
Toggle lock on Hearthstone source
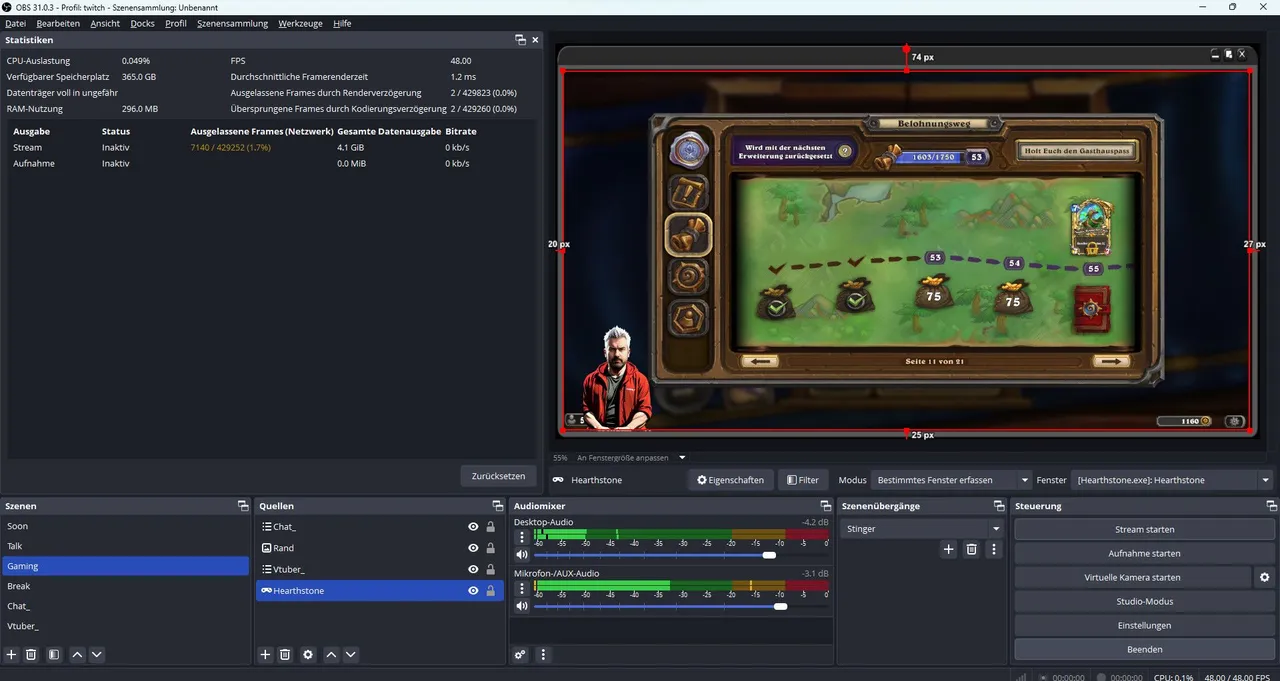[490, 591]
